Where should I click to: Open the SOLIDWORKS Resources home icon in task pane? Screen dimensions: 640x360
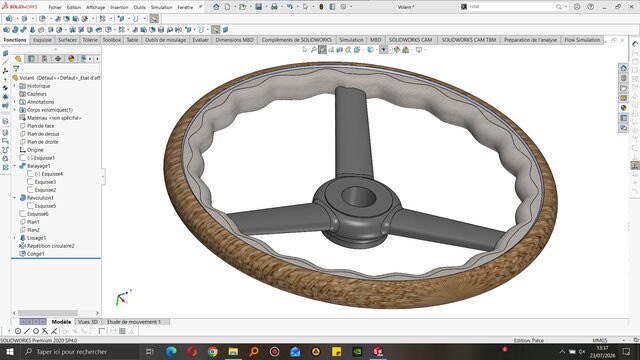coord(623,68)
